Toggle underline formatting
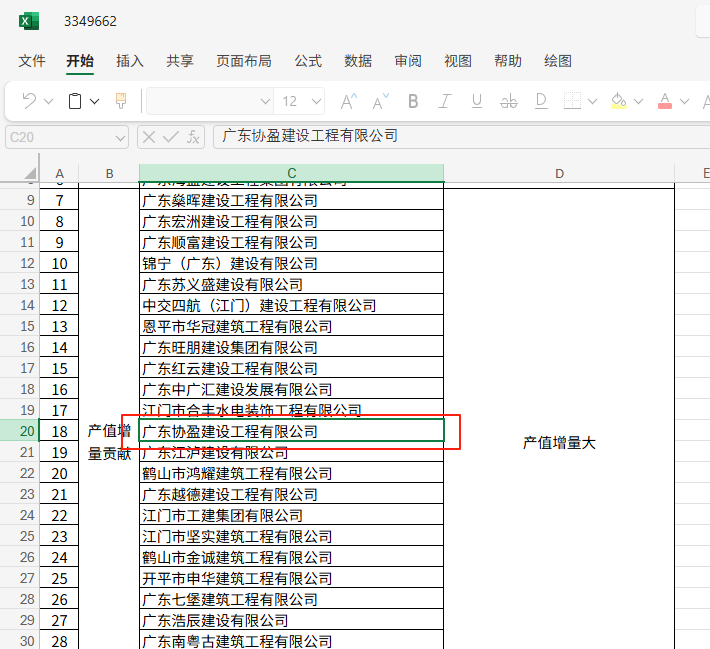The image size is (710, 649). [477, 101]
